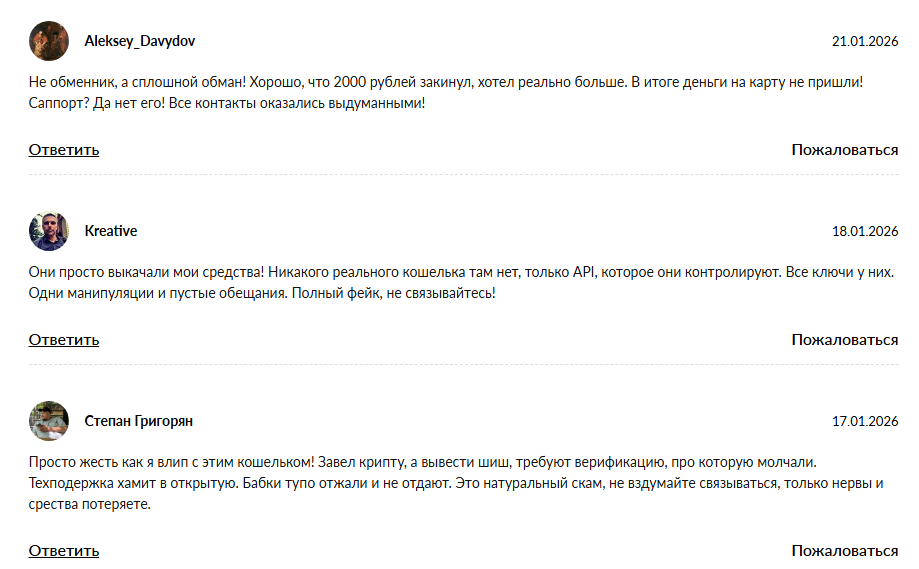Click Пожаловаться on Kreative's review
919x569 pixels.
tap(845, 340)
